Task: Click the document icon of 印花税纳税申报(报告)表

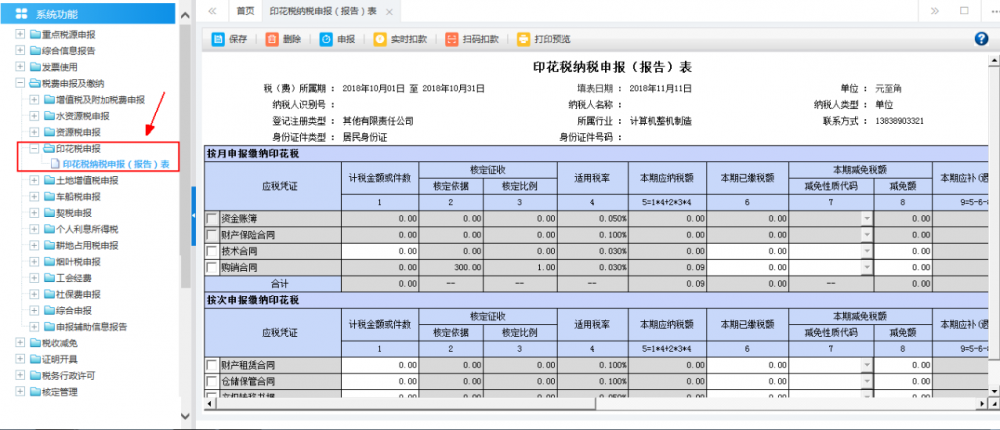Action: [x=54, y=164]
